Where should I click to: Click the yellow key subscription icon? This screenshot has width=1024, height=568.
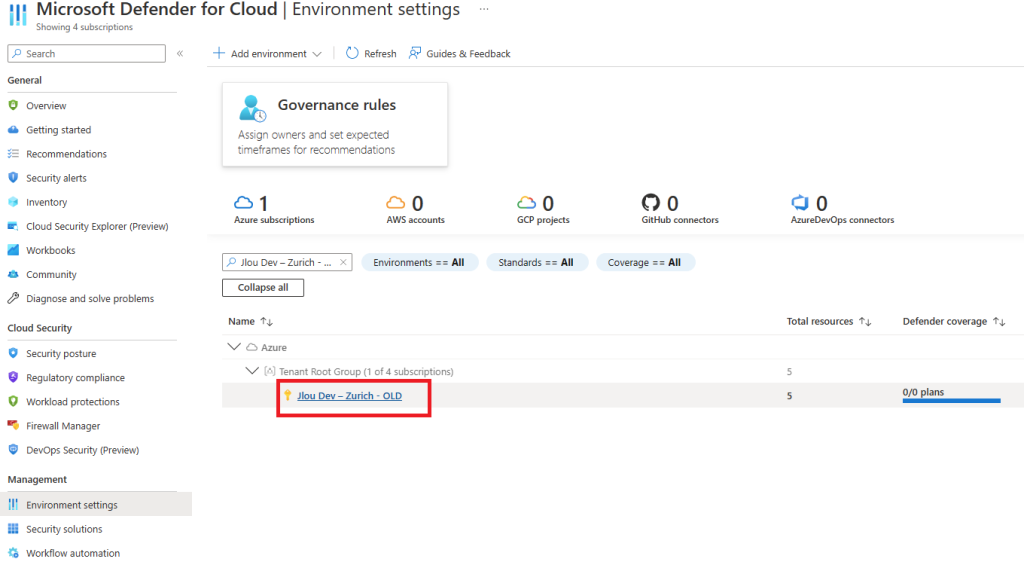[287, 395]
